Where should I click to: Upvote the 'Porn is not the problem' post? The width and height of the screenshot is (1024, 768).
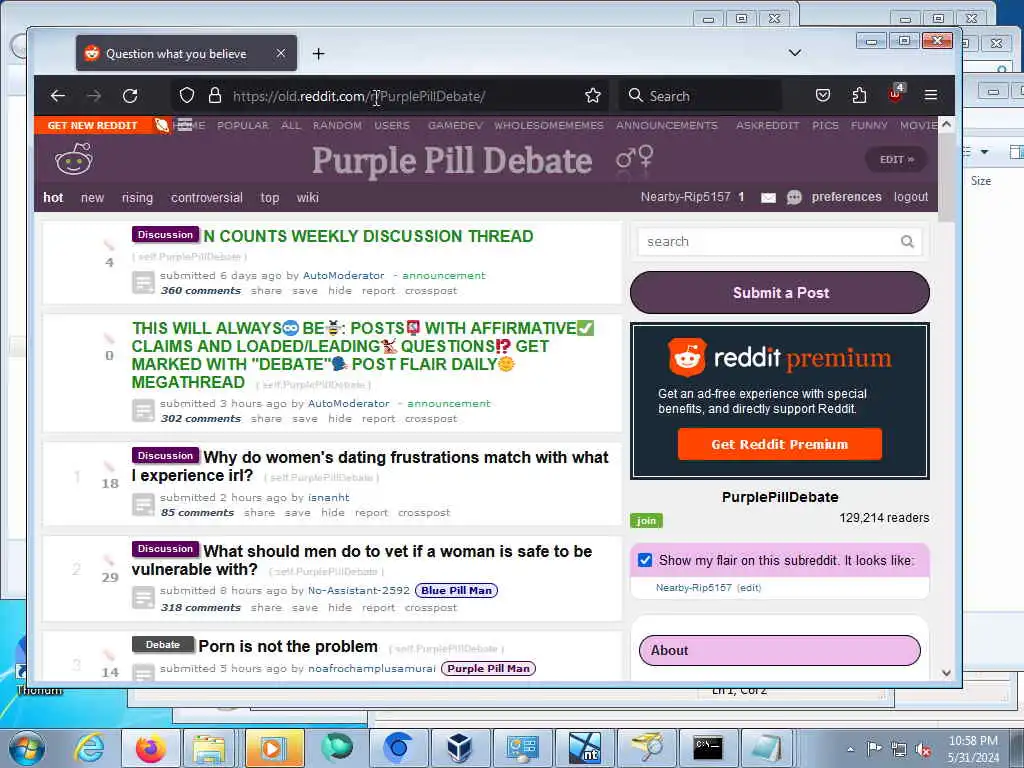[109, 655]
